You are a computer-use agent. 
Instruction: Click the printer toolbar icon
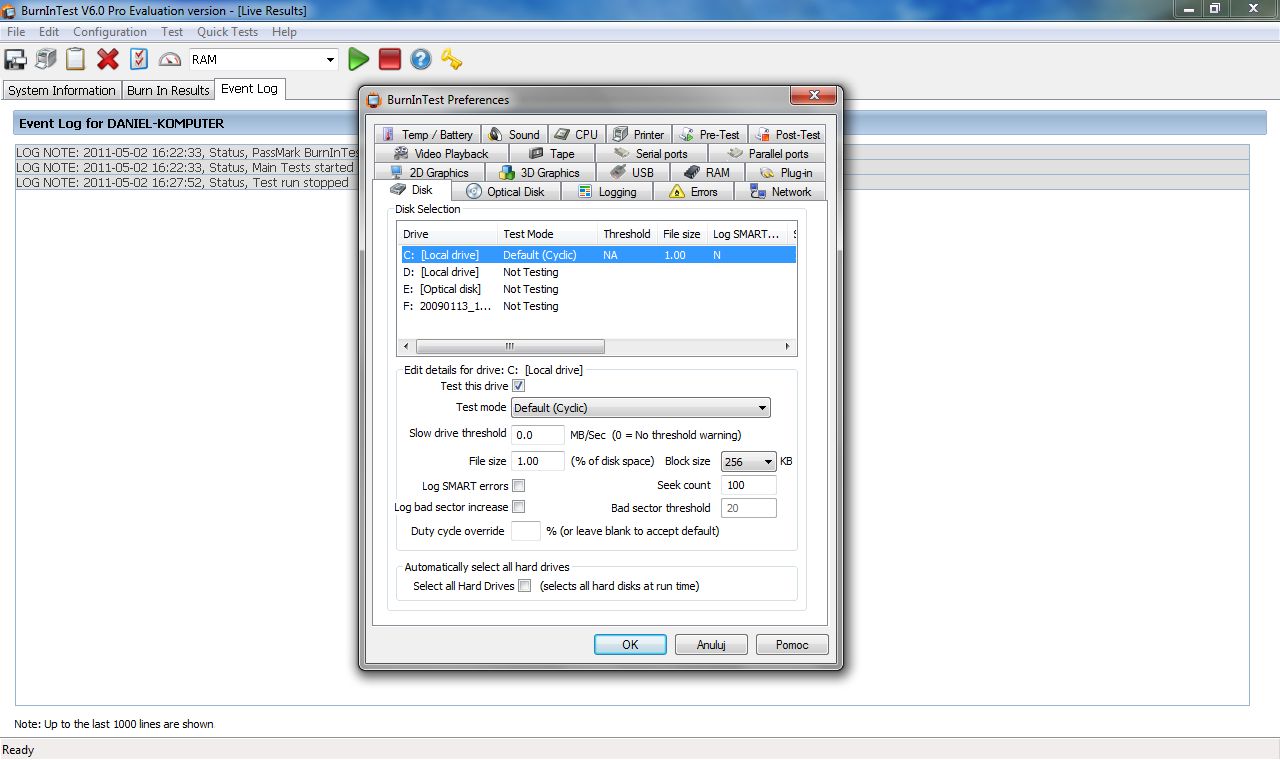45,59
